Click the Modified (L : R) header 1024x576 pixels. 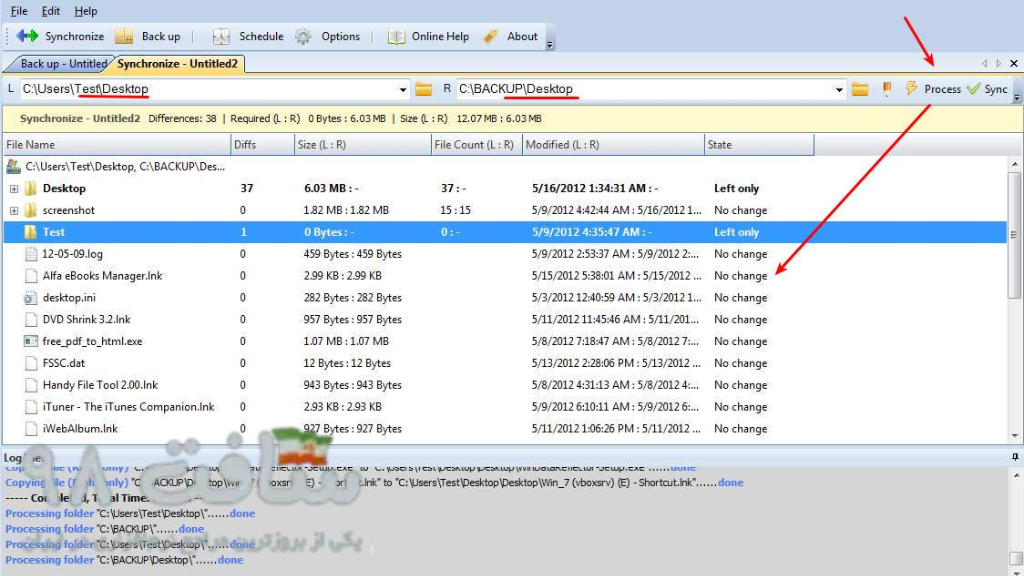pos(614,144)
